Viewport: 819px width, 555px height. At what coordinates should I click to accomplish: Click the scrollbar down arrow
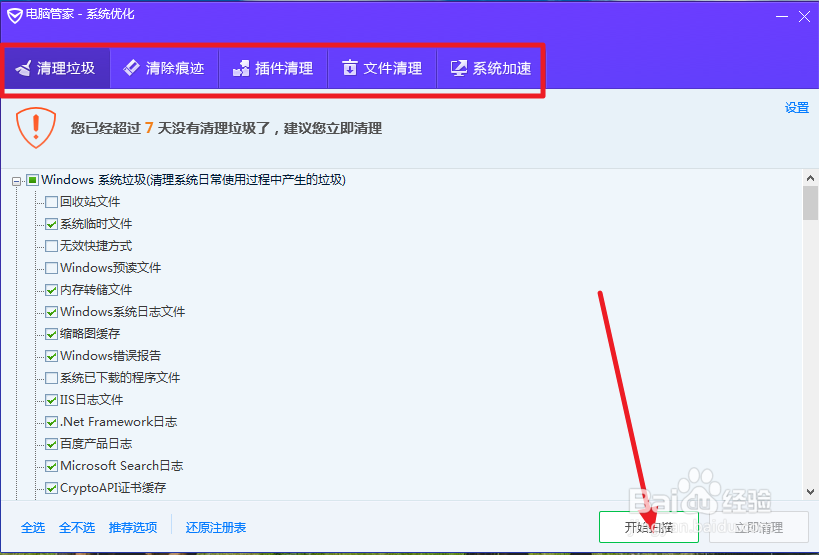pos(810,492)
